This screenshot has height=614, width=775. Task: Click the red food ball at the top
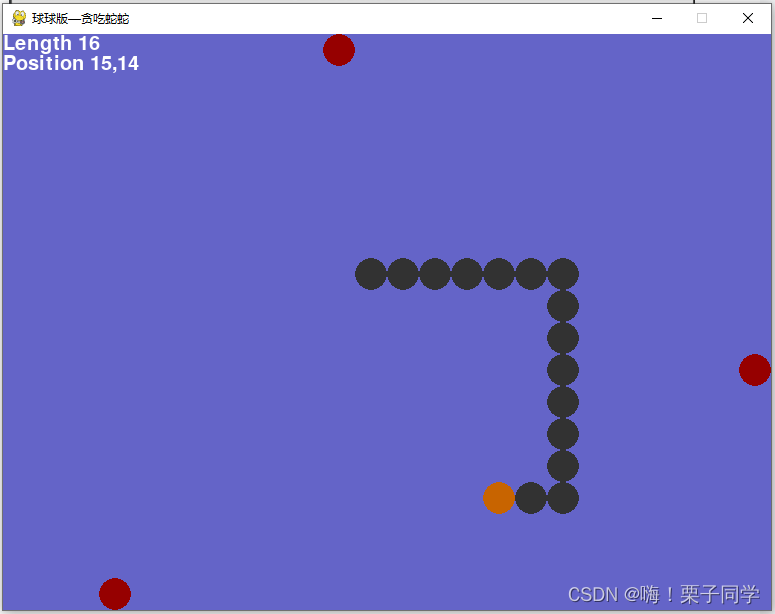(x=339, y=50)
